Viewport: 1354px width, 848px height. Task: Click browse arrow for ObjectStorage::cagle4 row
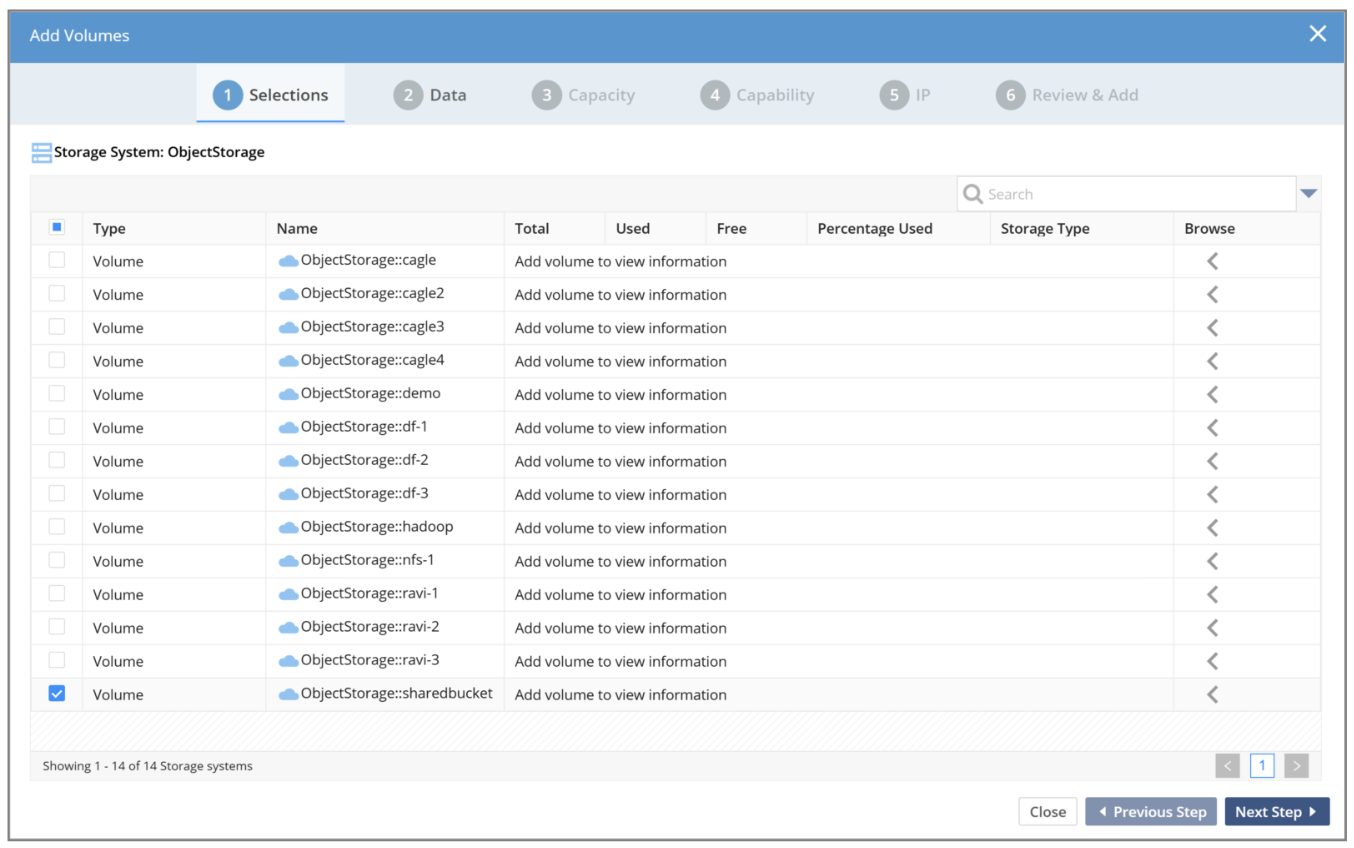coord(1212,361)
